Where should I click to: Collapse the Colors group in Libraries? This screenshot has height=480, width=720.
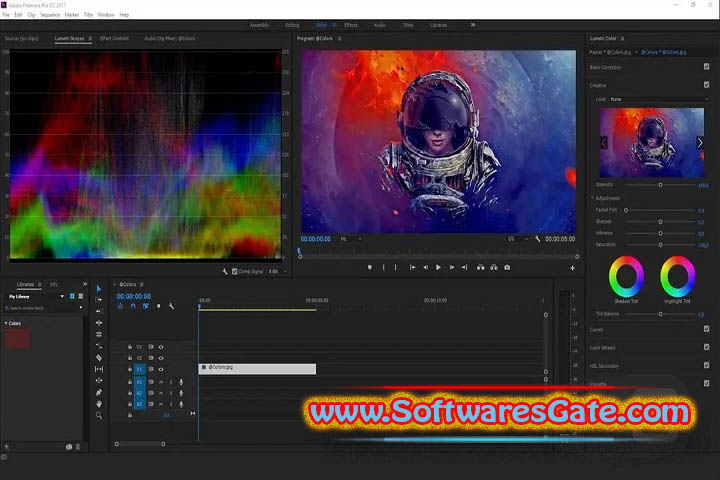(x=6, y=323)
